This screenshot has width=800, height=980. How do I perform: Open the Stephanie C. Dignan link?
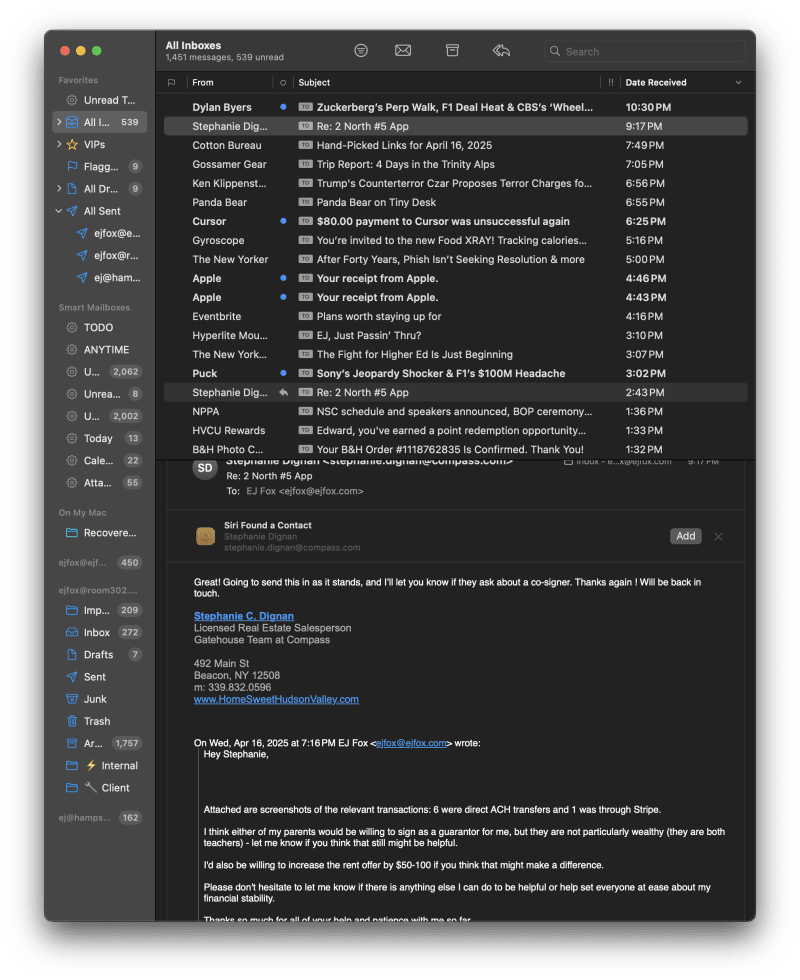click(243, 616)
